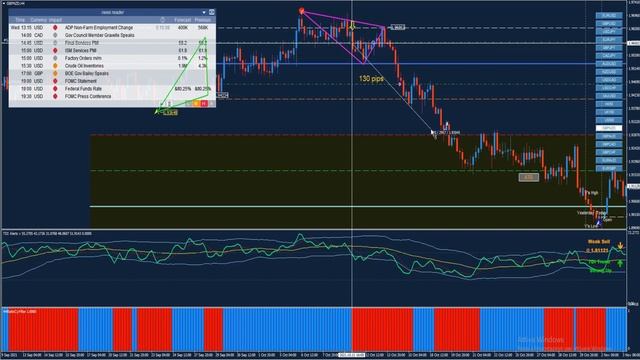This screenshot has width=640, height=360.
Task: Switch chart to the AUDUSD symbol button
Action: click(x=609, y=64)
